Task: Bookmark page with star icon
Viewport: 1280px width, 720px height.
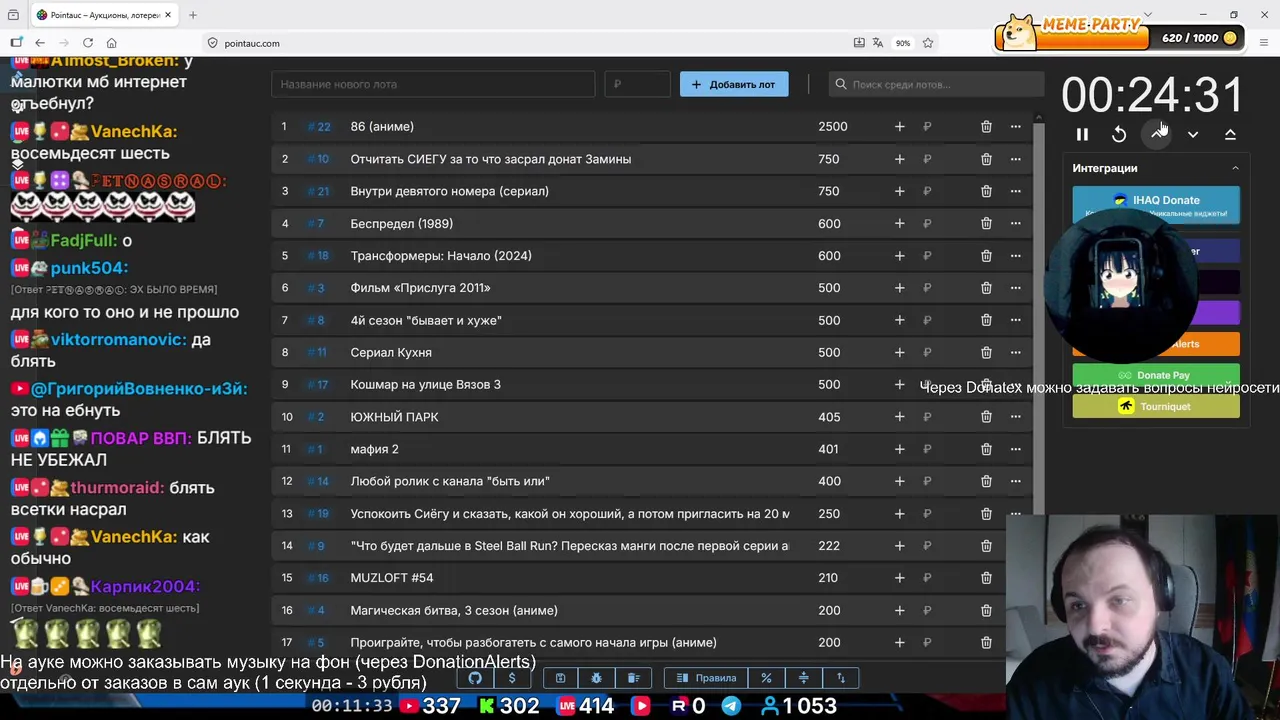Action: point(928,43)
